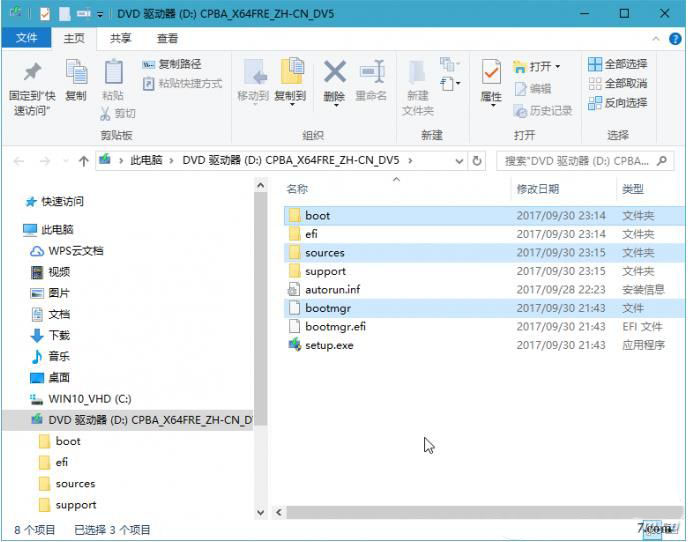688x542 pixels.
Task: Click Invert Selection in the ribbon
Action: (617, 102)
